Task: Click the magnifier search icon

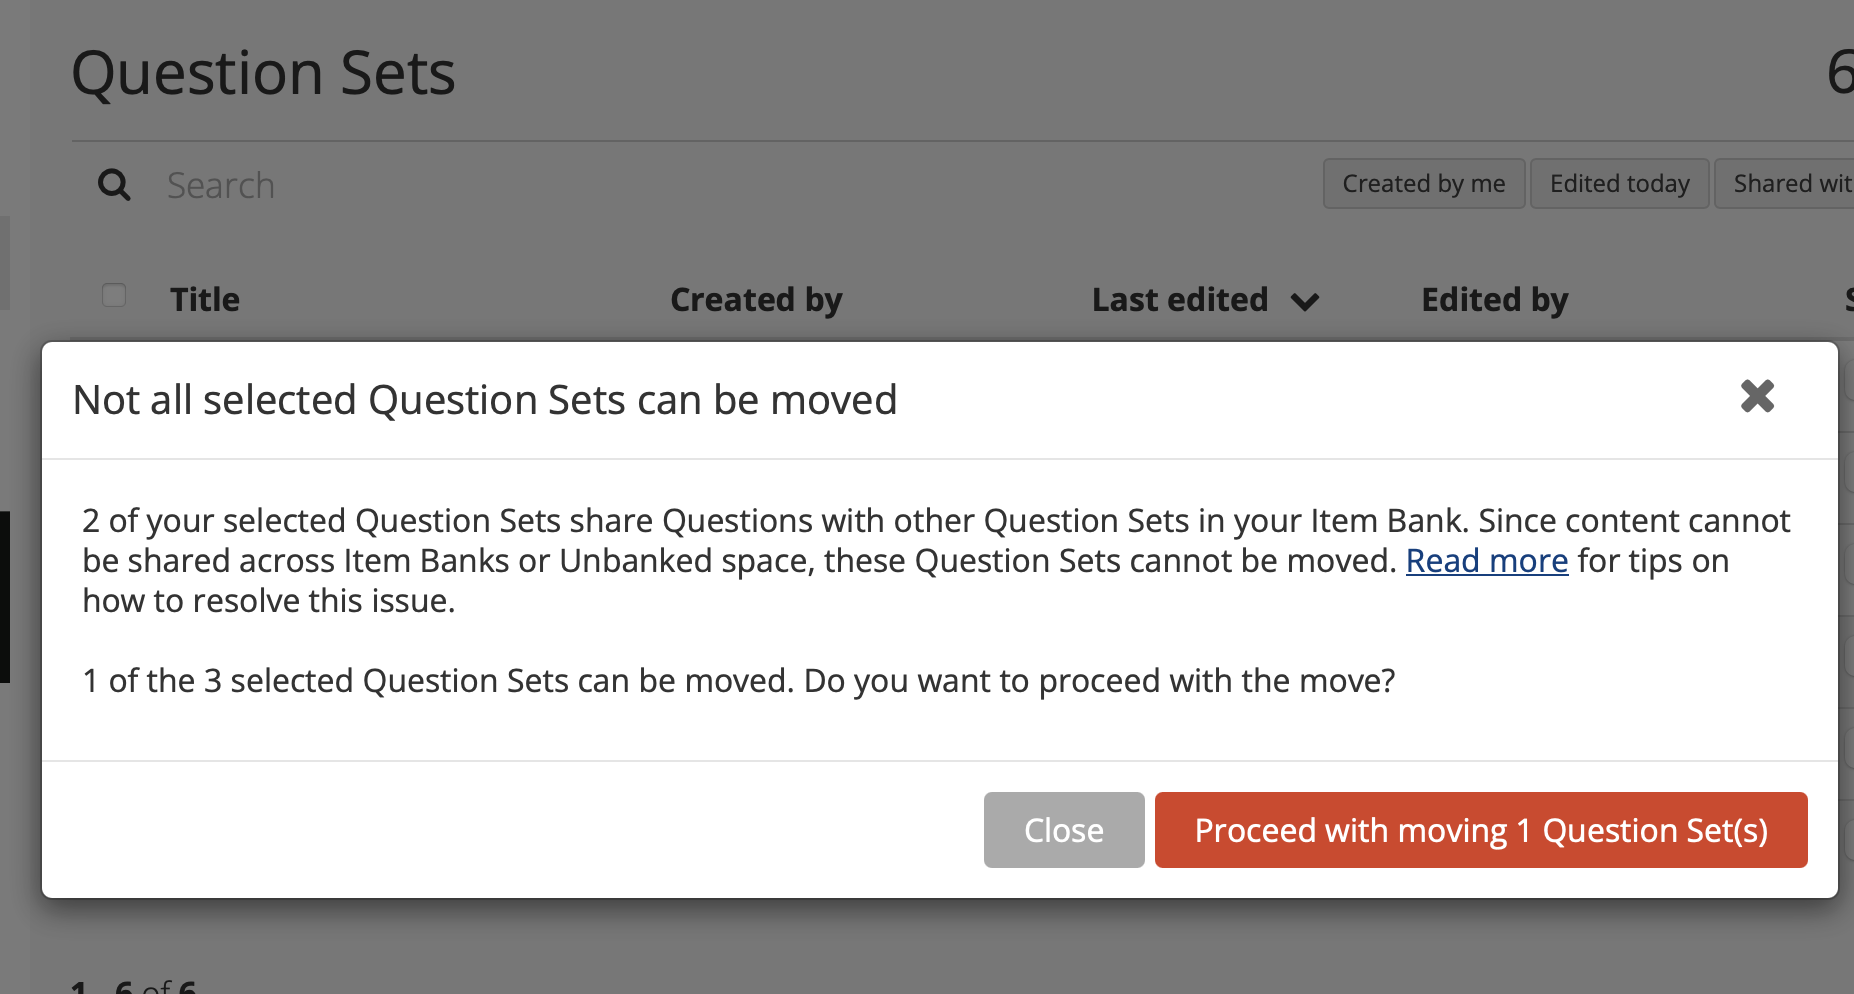Action: click(114, 185)
